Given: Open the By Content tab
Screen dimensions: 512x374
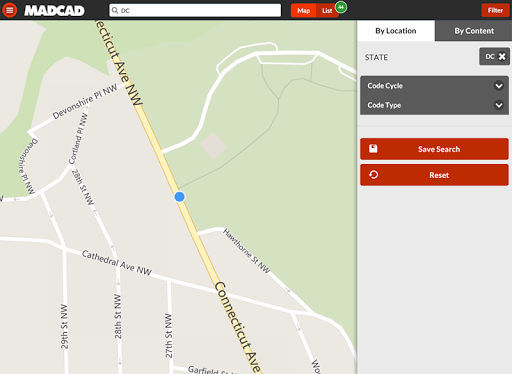Looking at the screenshot, I should click(x=474, y=31).
